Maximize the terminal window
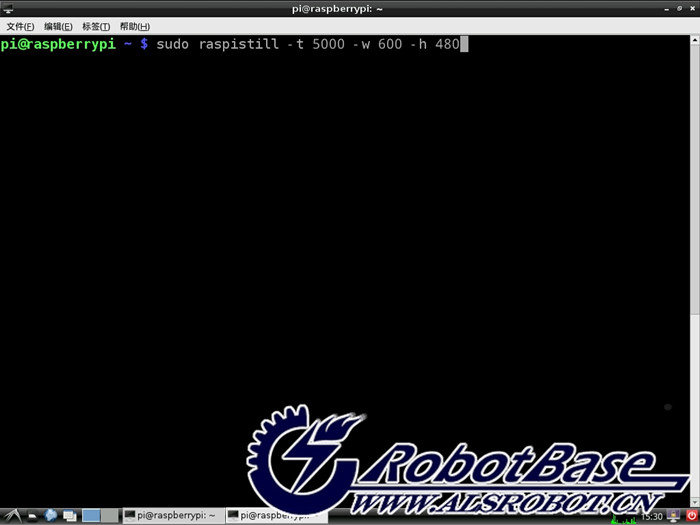This screenshot has width=700, height=525. 679,8
